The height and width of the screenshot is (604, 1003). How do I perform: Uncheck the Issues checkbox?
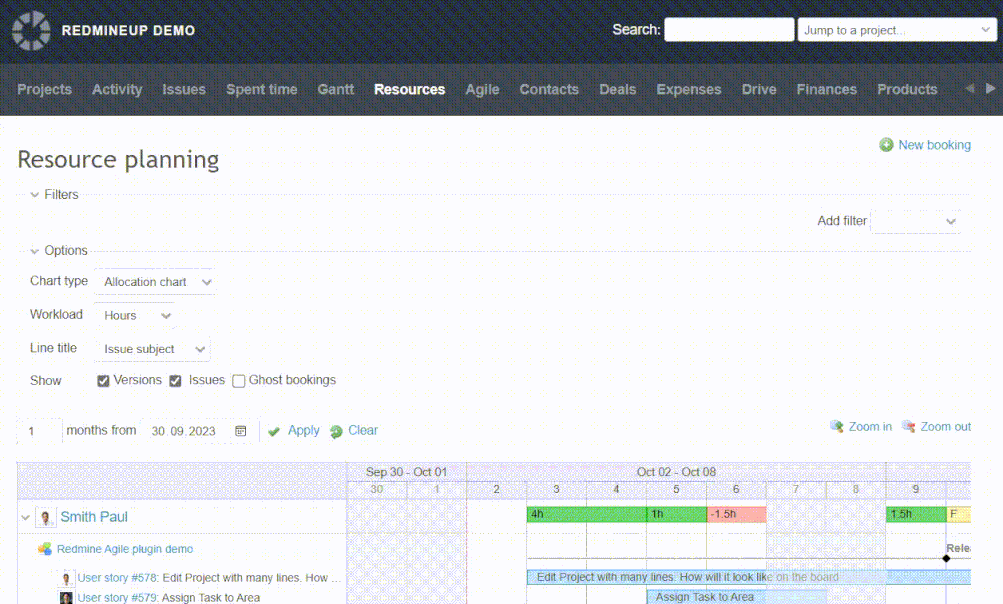(x=175, y=381)
